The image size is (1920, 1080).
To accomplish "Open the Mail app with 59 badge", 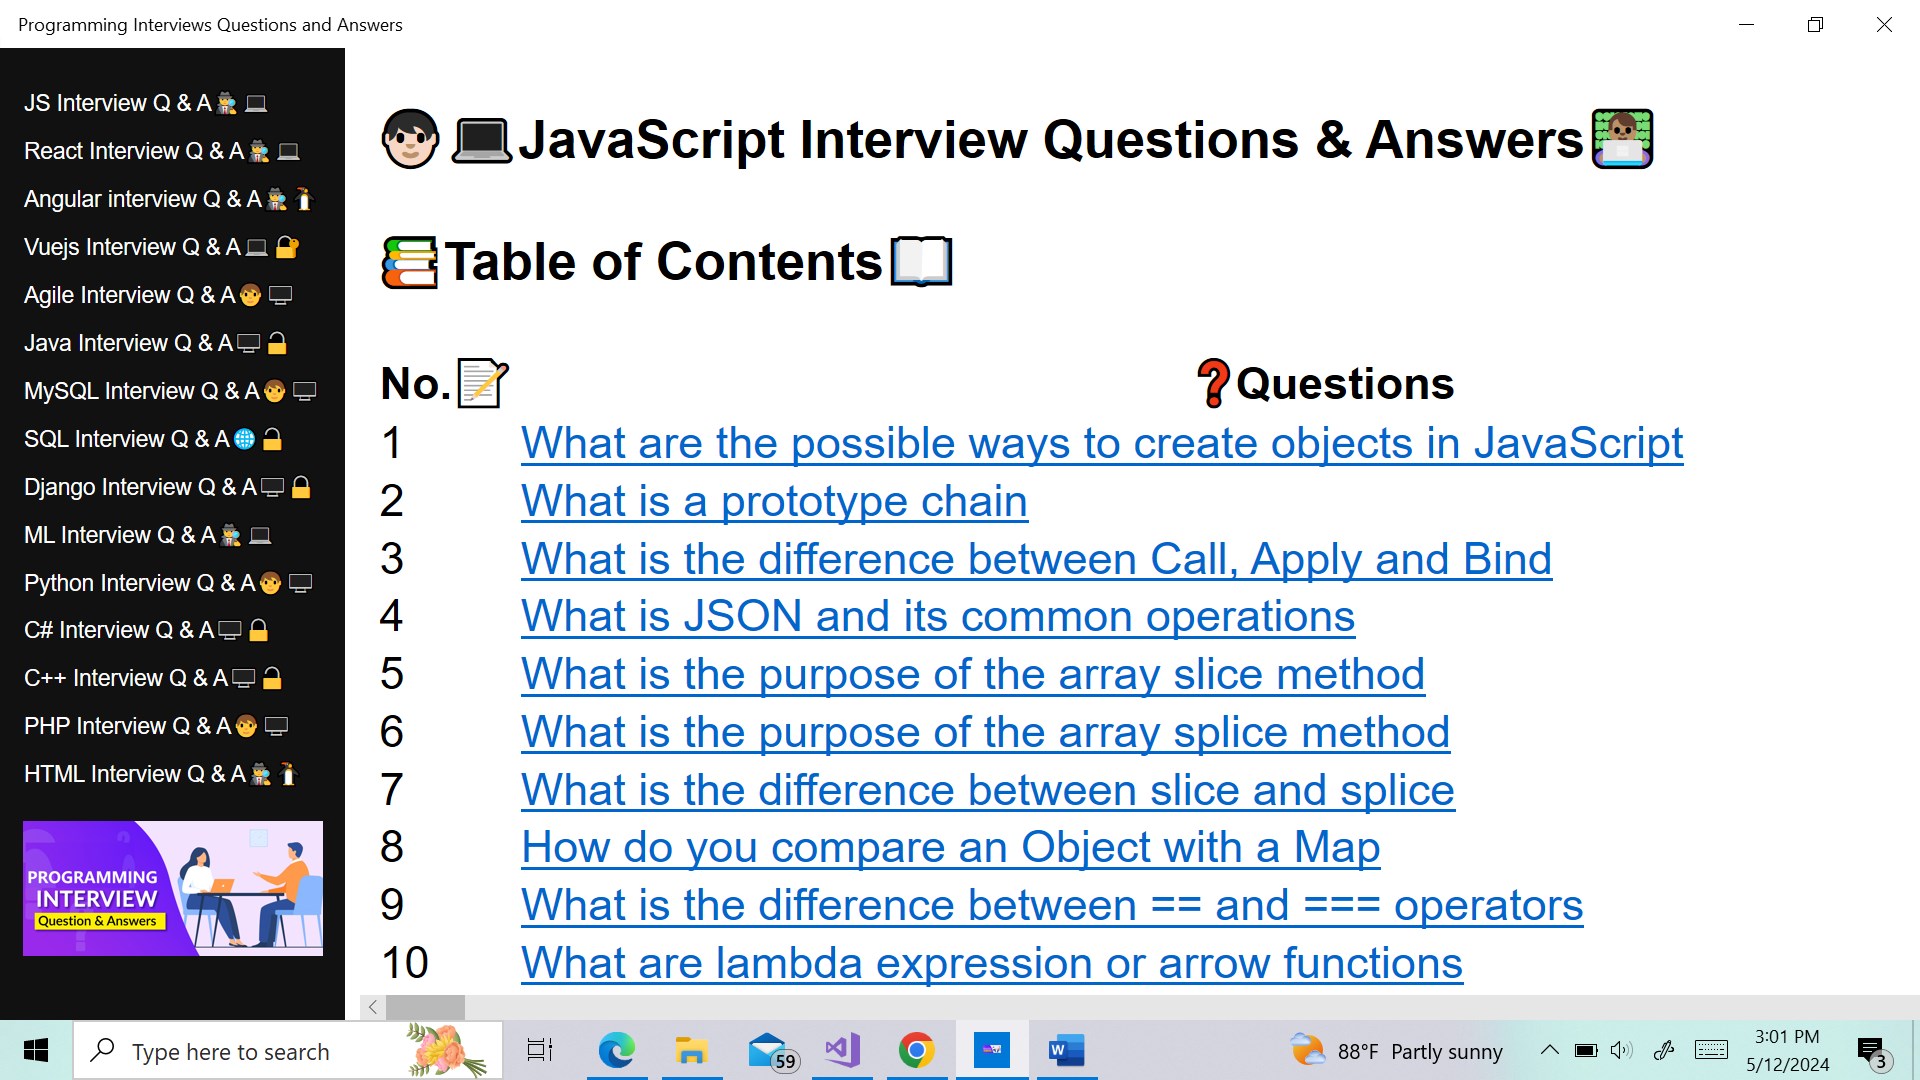I will point(768,1051).
